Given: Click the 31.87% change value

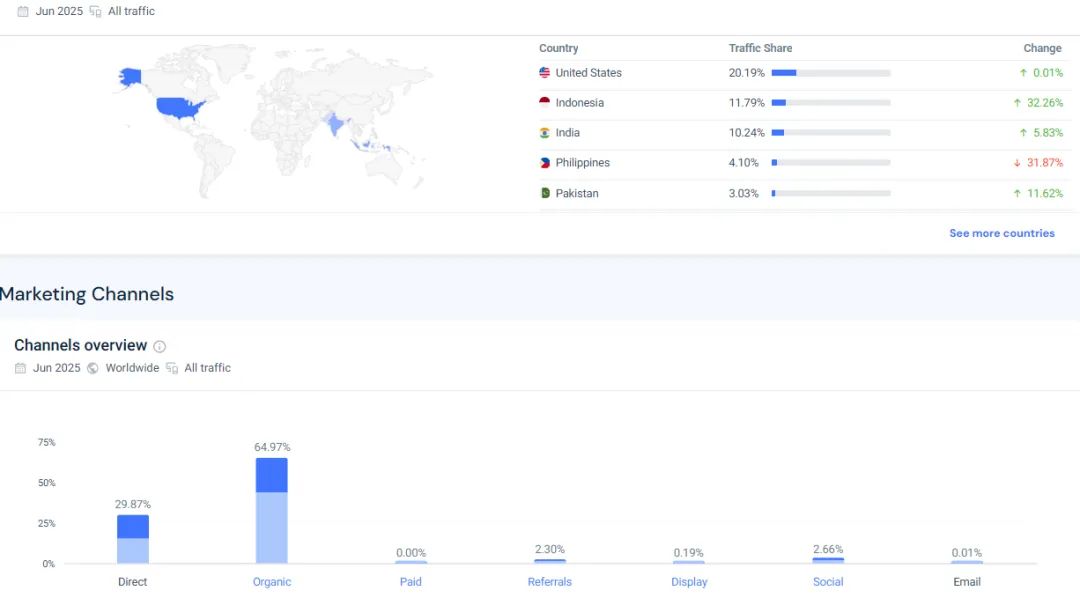Looking at the screenshot, I should [x=1045, y=163].
